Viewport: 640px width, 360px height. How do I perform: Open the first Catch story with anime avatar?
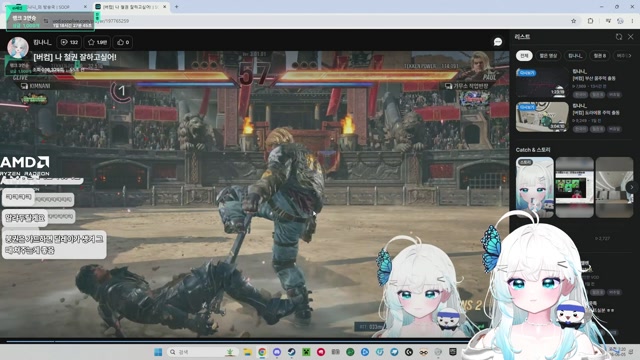click(x=535, y=187)
